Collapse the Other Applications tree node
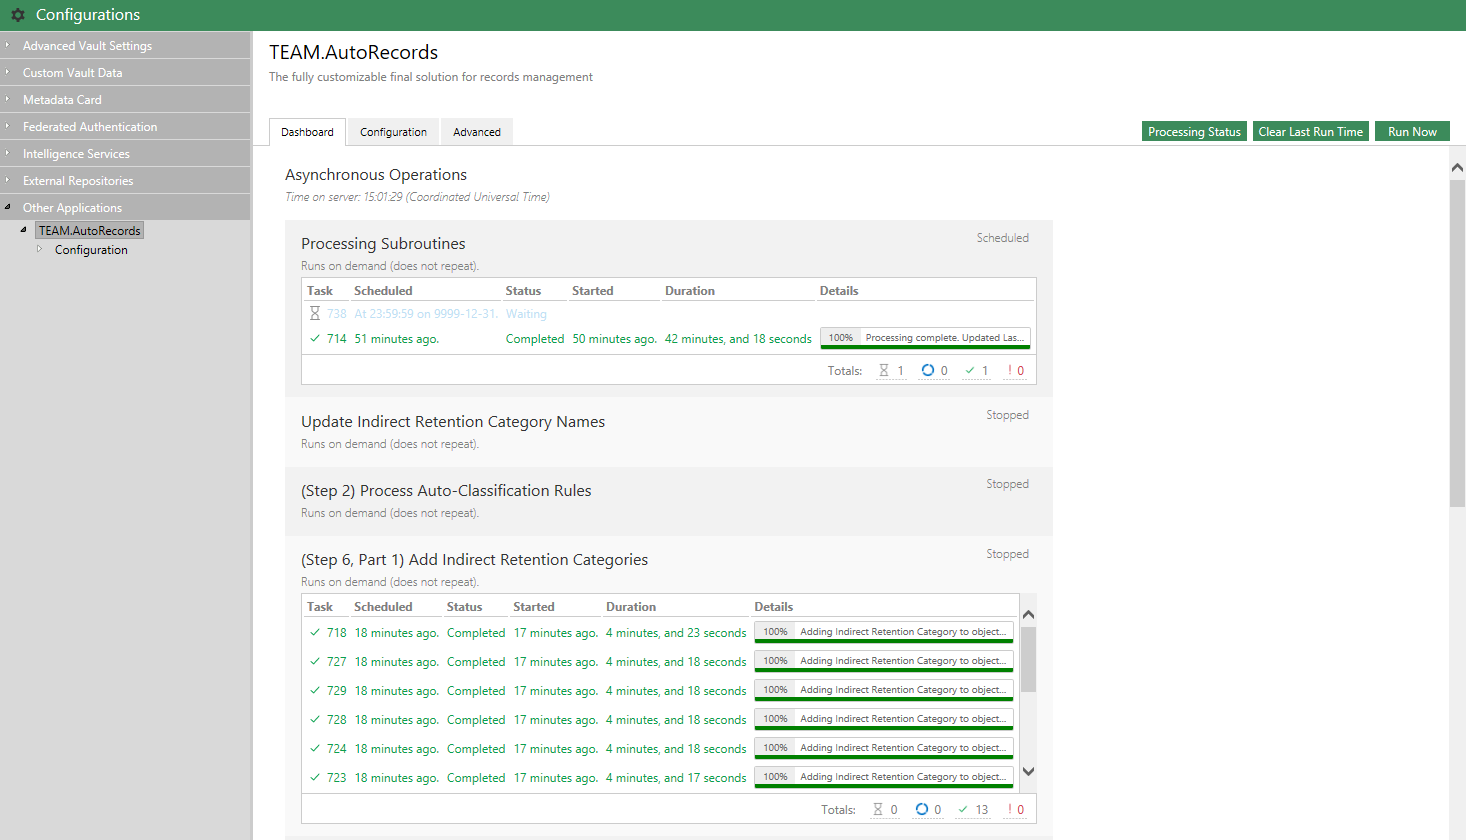 7,207
